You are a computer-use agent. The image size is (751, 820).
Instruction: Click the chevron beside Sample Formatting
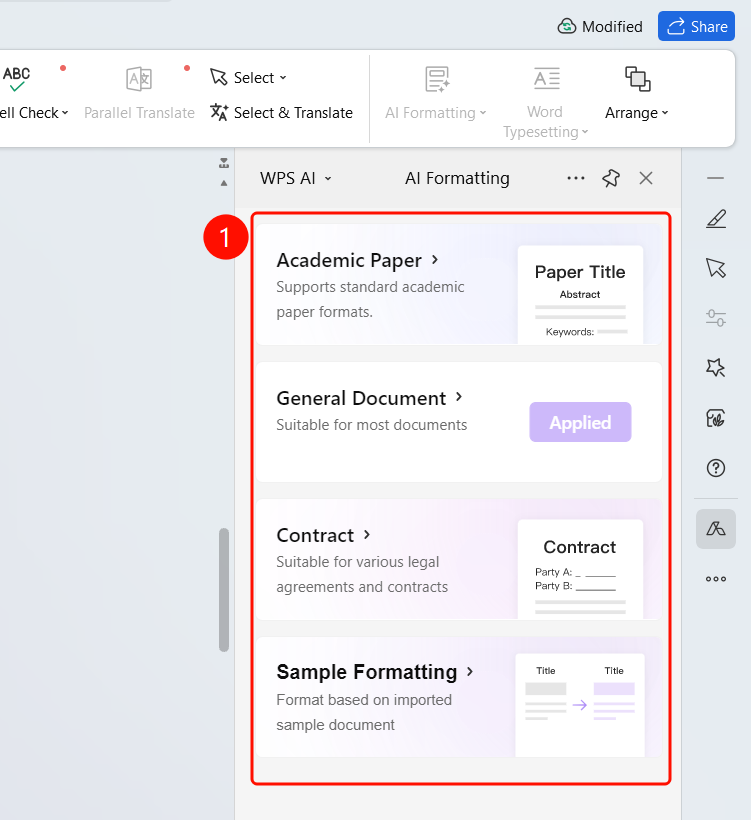(x=470, y=671)
